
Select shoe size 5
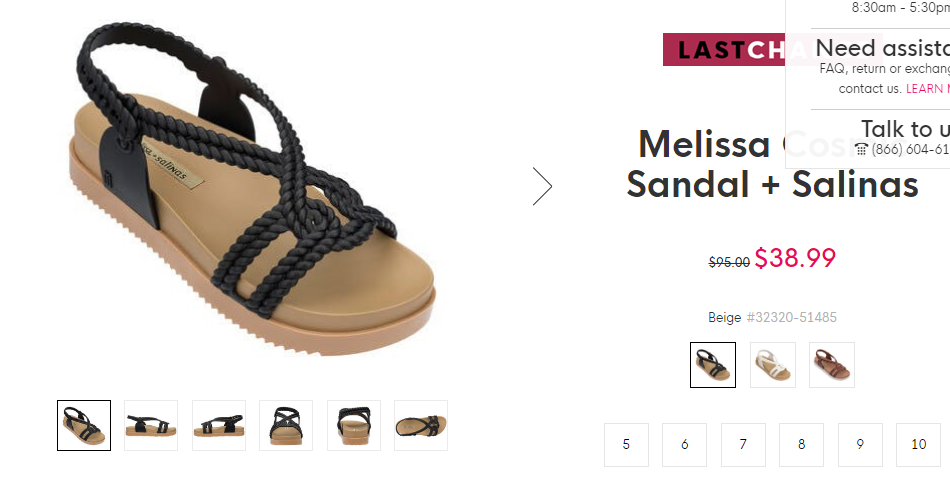[626, 445]
